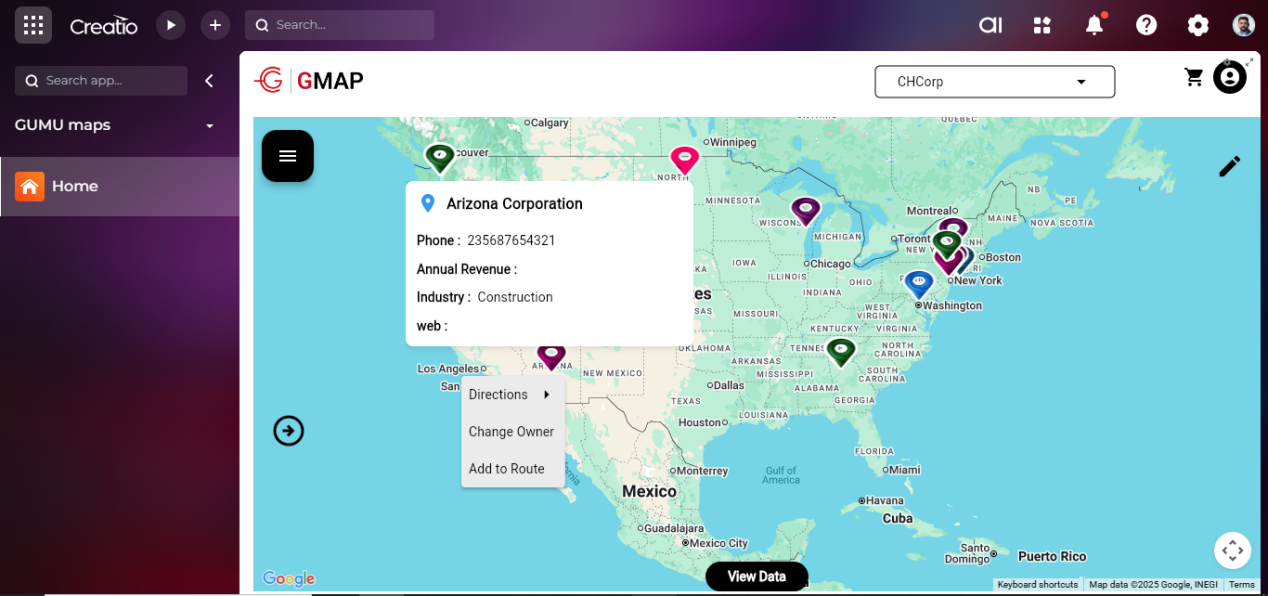Open the shopping cart icon
The image size is (1268, 596).
[x=1194, y=77]
